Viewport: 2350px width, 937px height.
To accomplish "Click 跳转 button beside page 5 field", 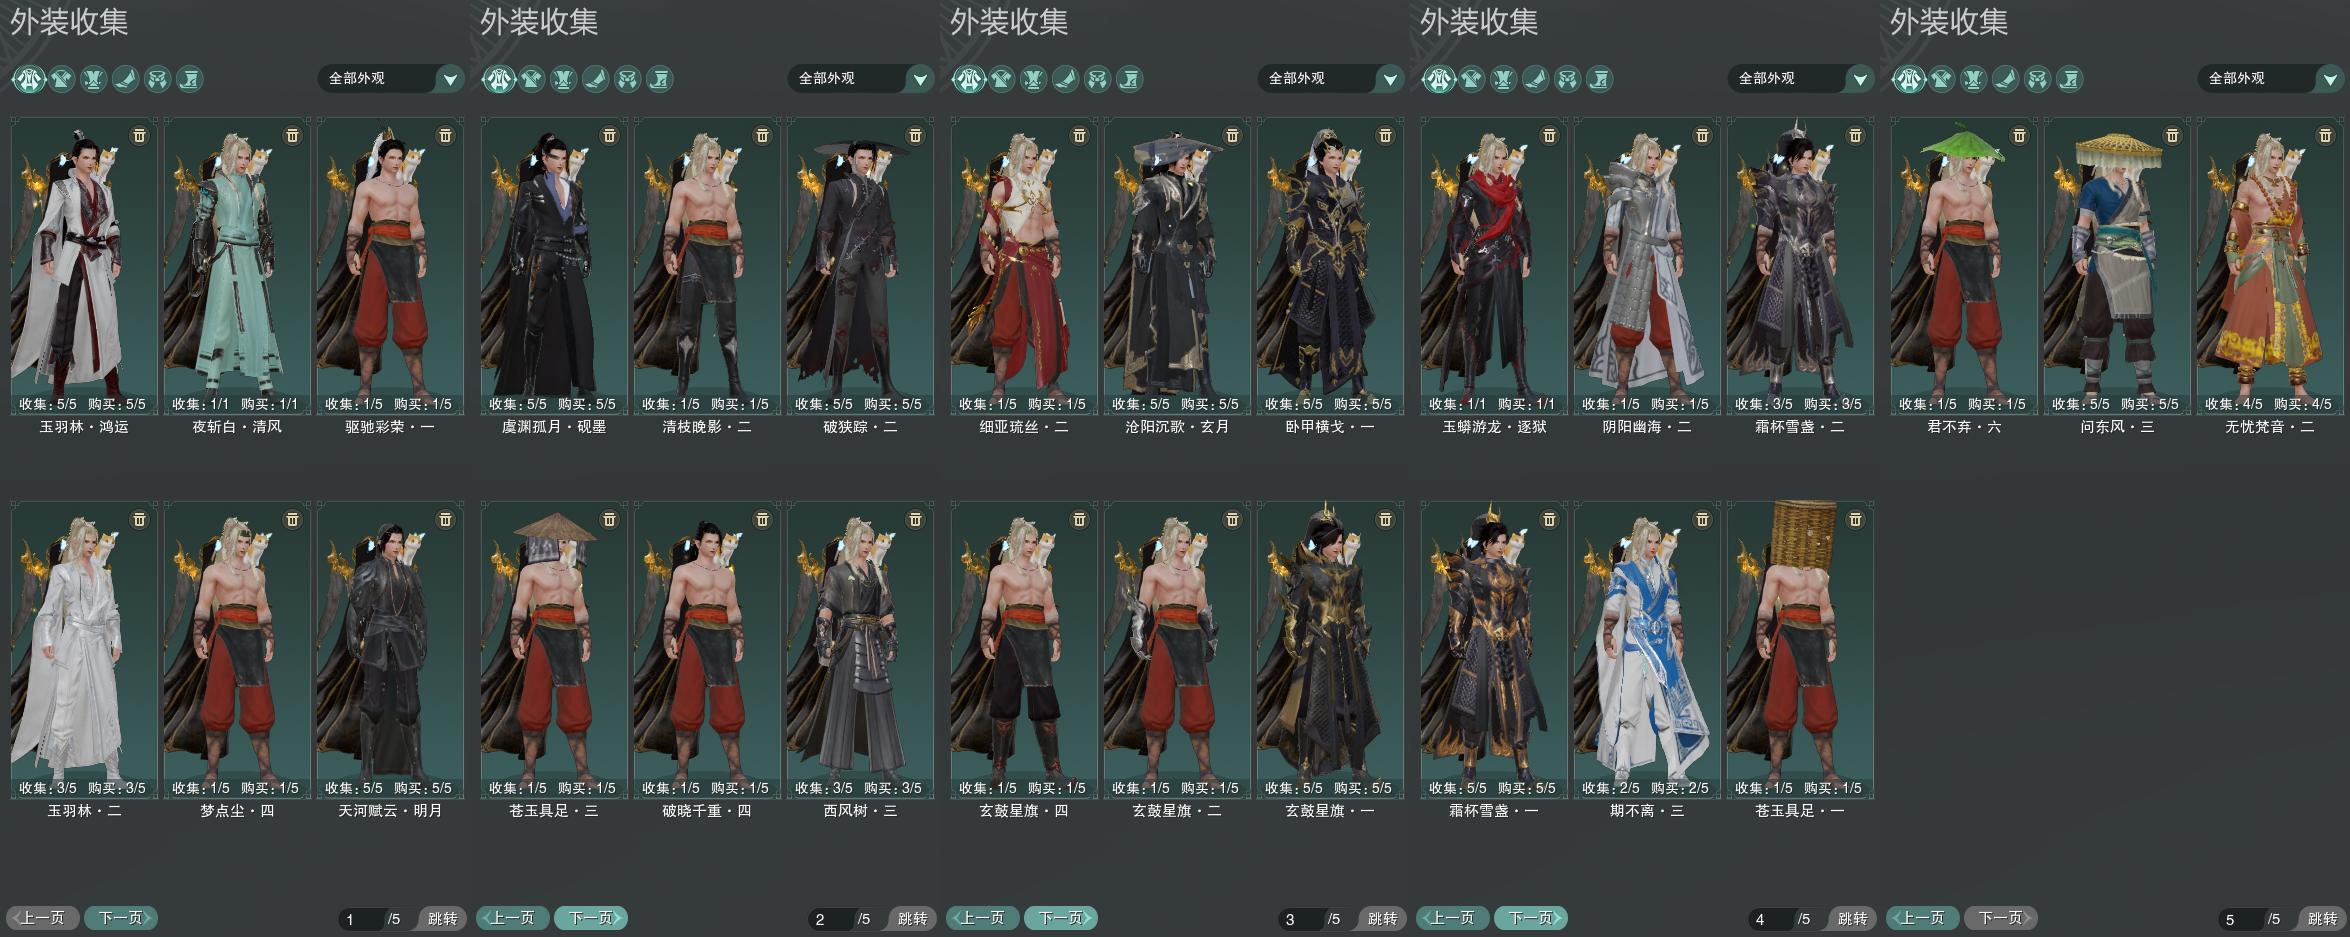I will pyautogui.click(x=2321, y=918).
